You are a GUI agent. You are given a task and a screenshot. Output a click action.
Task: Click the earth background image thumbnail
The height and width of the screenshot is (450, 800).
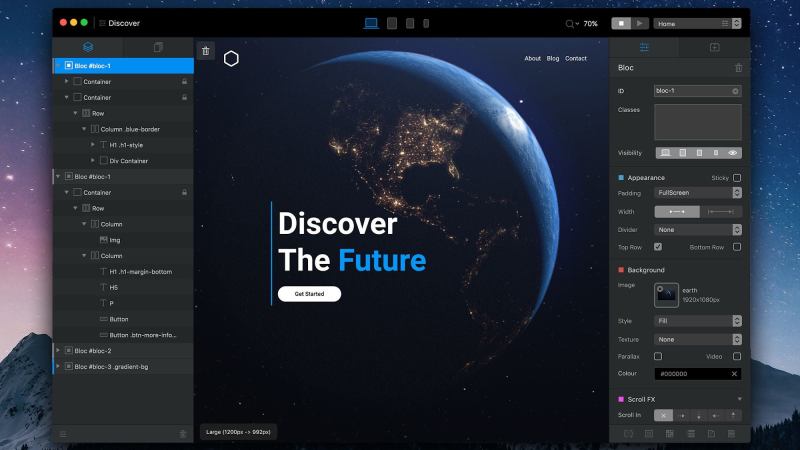click(667, 295)
